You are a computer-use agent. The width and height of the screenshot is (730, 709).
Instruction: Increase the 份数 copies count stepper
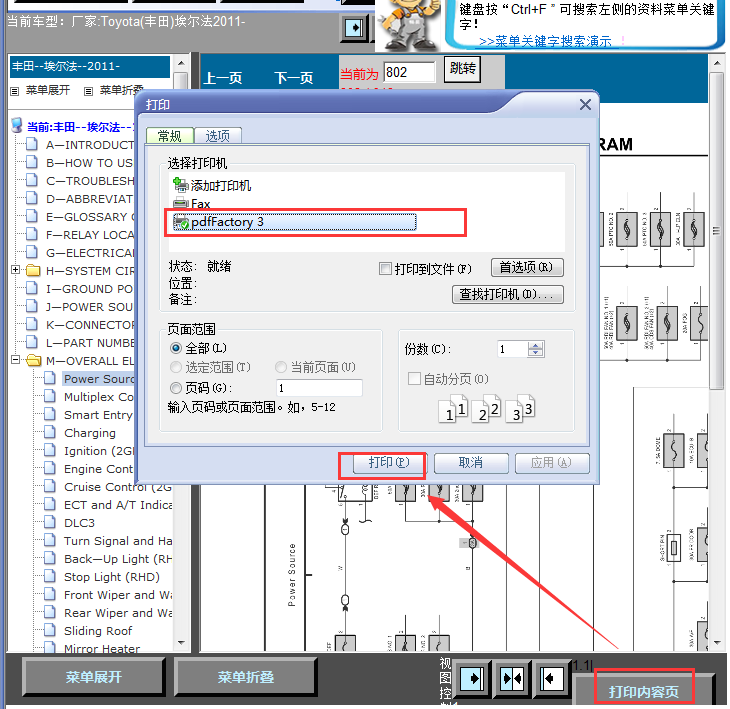coord(536,345)
